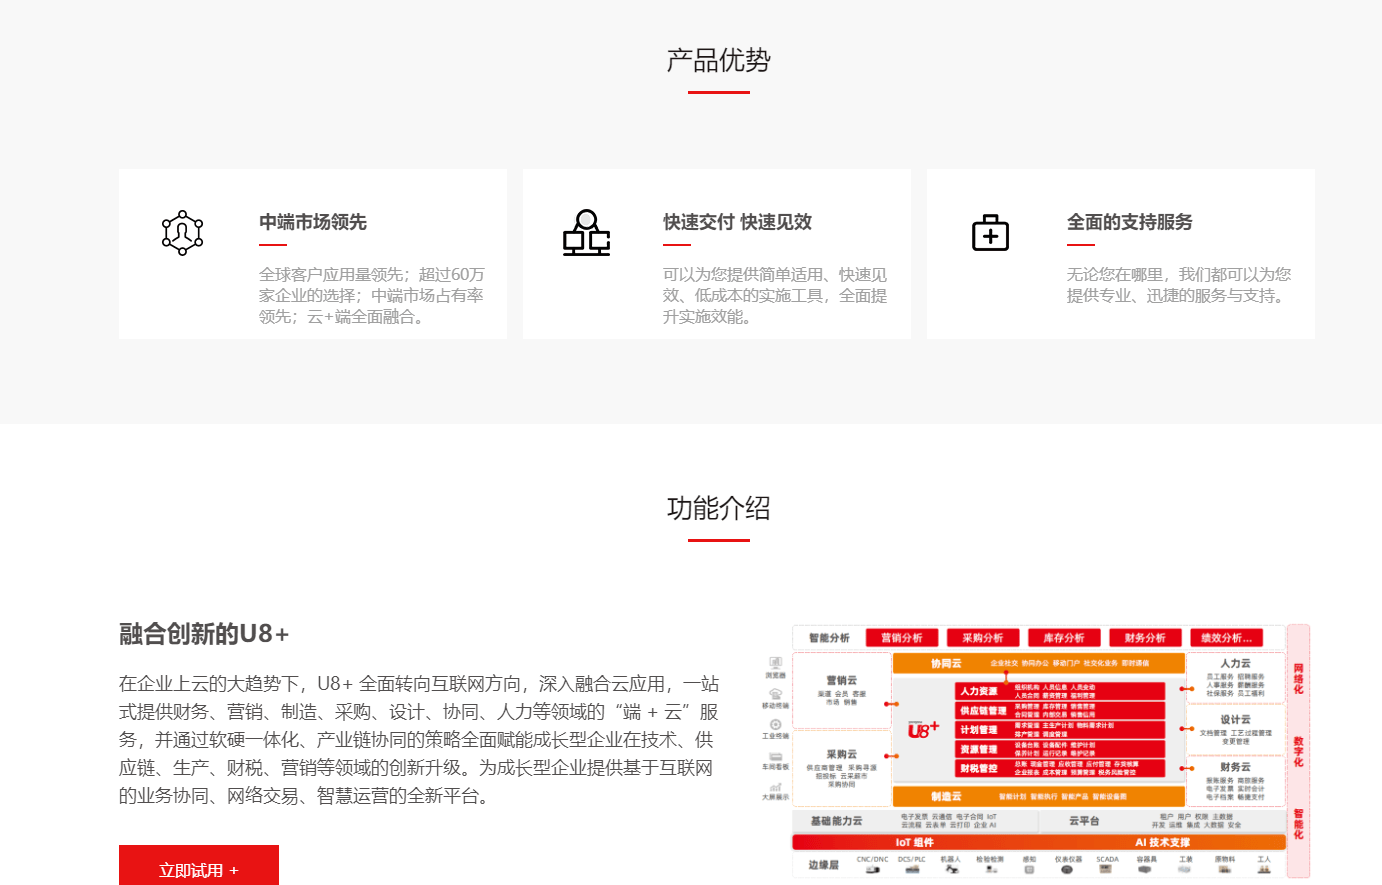This screenshot has height=885, width=1382.
Task: Click the description starting 全球客户应用量领先
Action: (371, 295)
